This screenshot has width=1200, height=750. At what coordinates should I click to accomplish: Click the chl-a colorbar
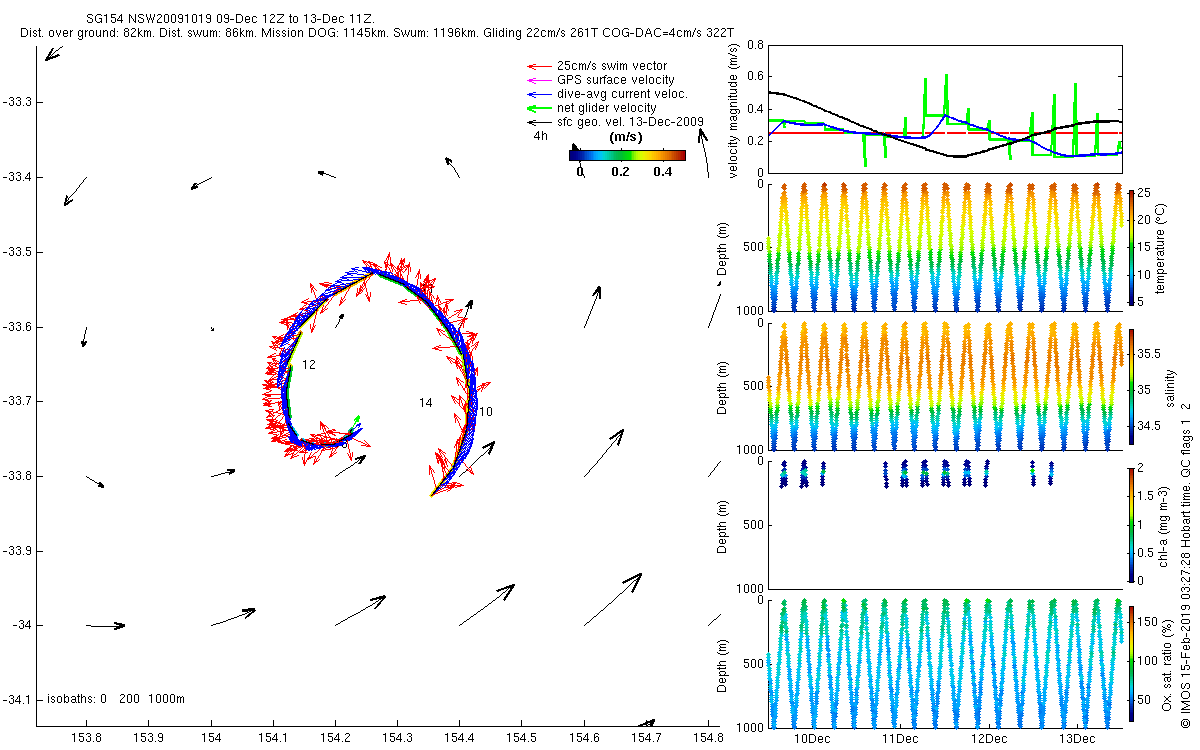[1131, 524]
